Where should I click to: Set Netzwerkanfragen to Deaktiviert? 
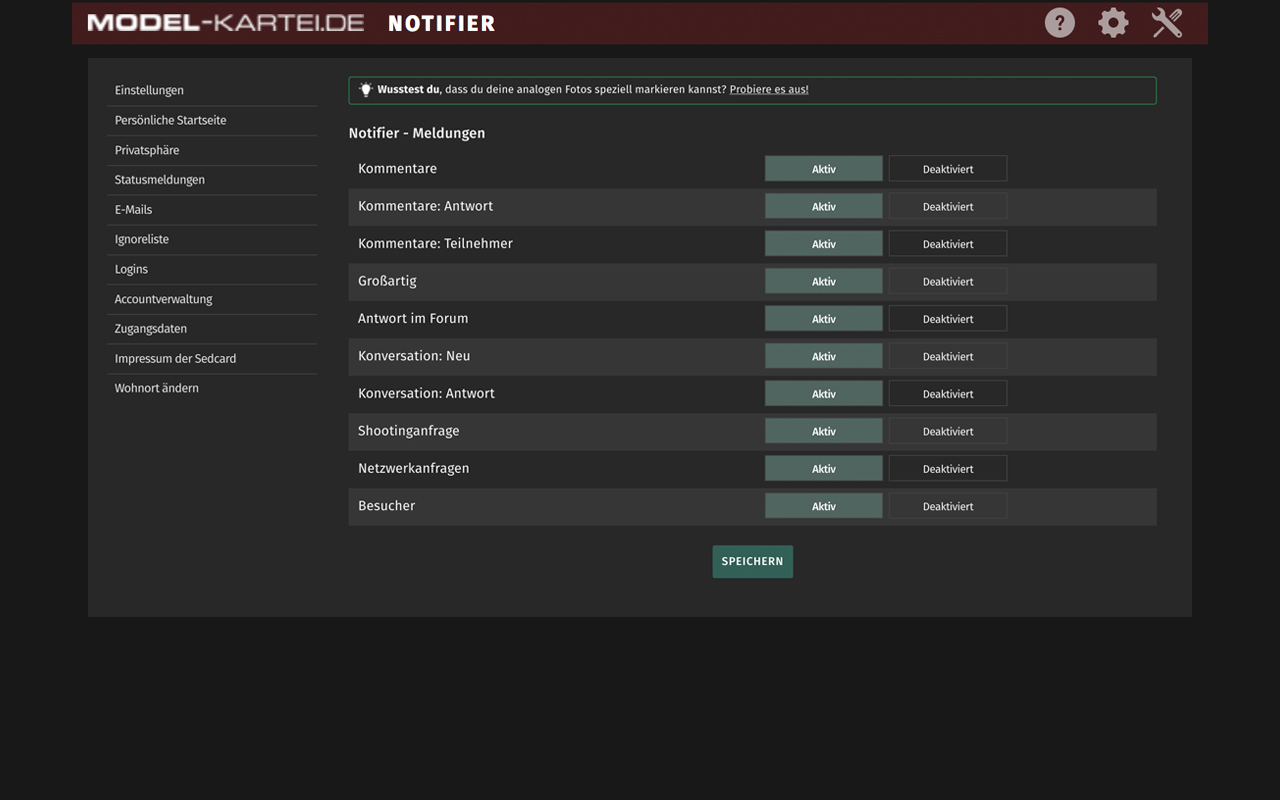coord(948,469)
